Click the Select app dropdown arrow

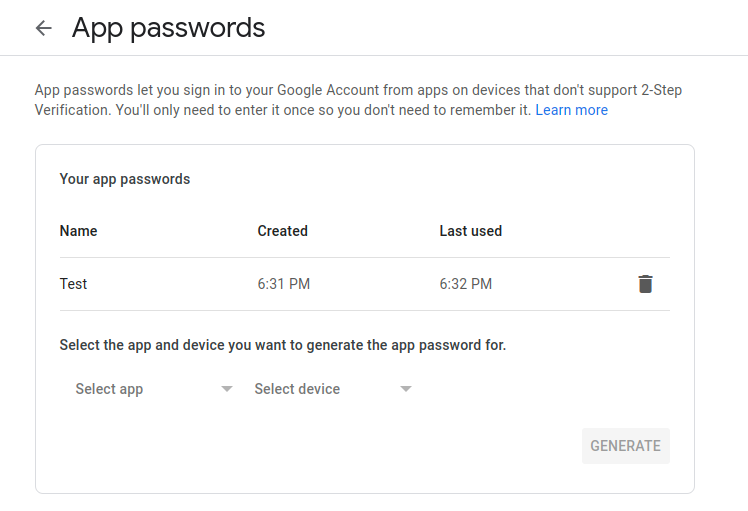[227, 389]
